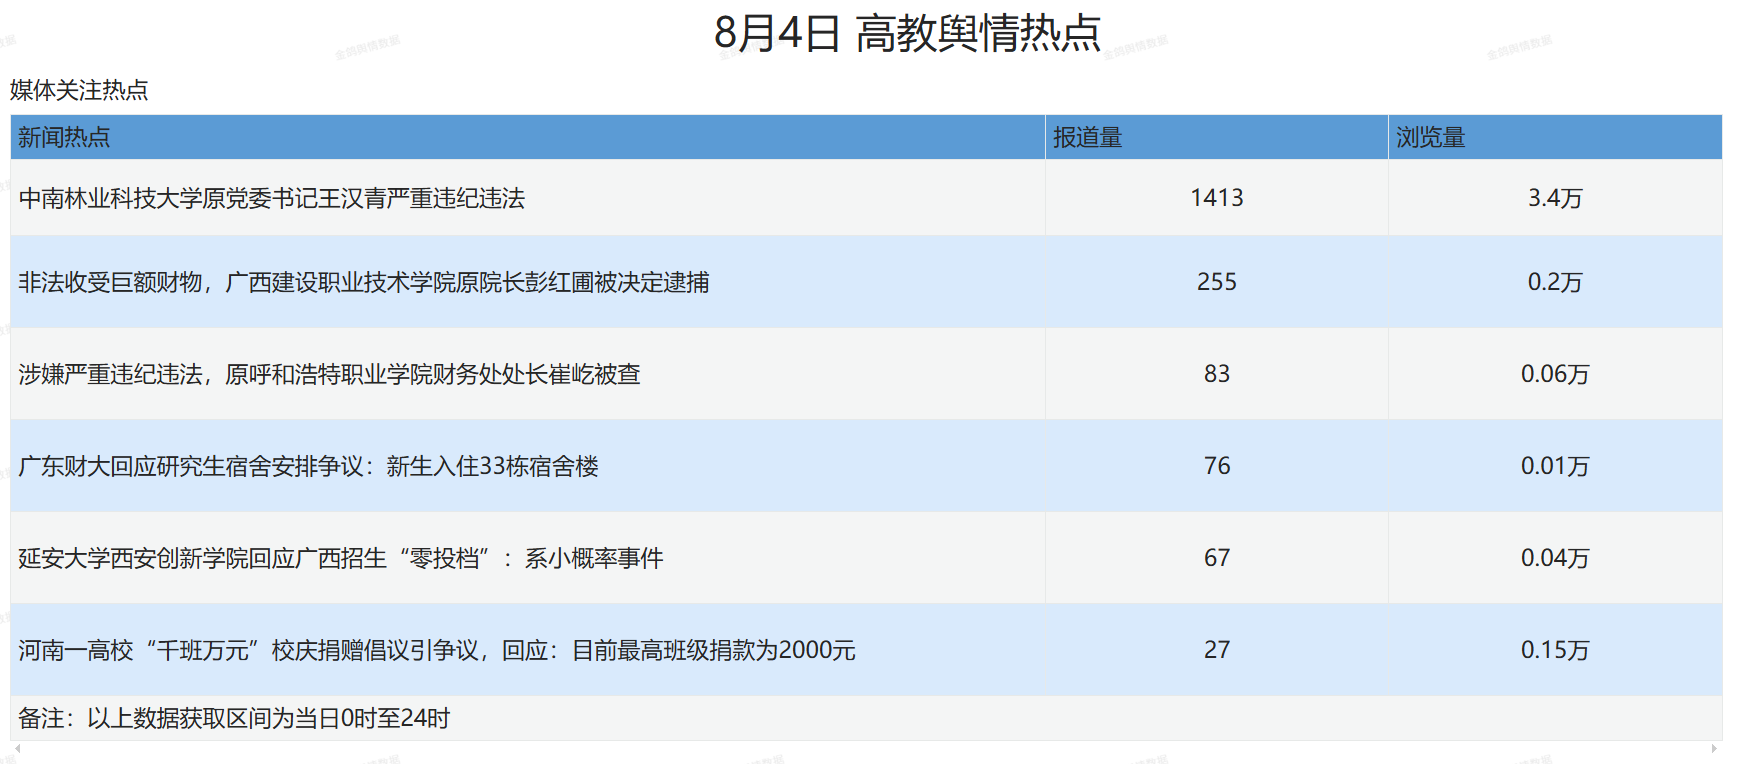Click the right scroll arrow below table
Viewport: 1737px width, 764px height.
tap(1715, 748)
